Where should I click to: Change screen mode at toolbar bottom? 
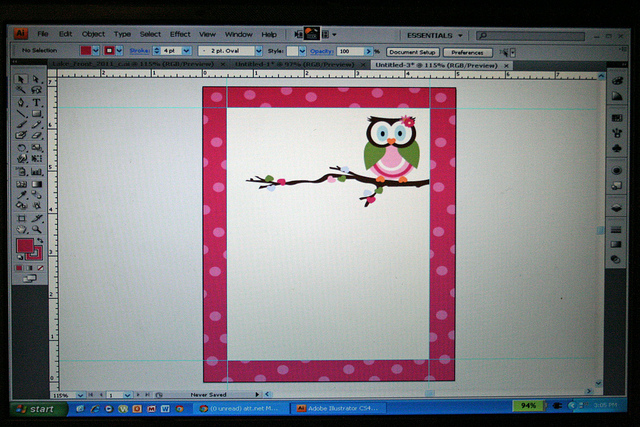29,279
